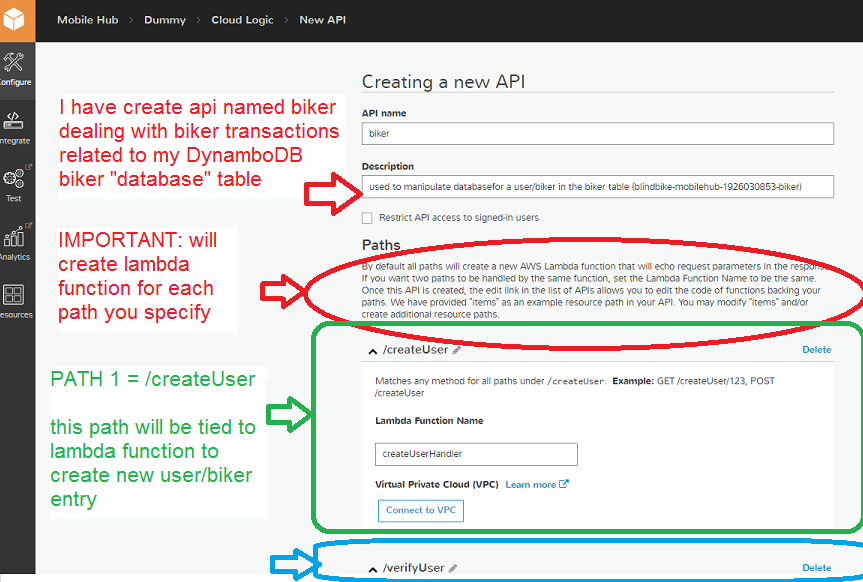Click pencil edit icon next to /verifyUser
Image resolution: width=863 pixels, height=582 pixels.
click(453, 568)
